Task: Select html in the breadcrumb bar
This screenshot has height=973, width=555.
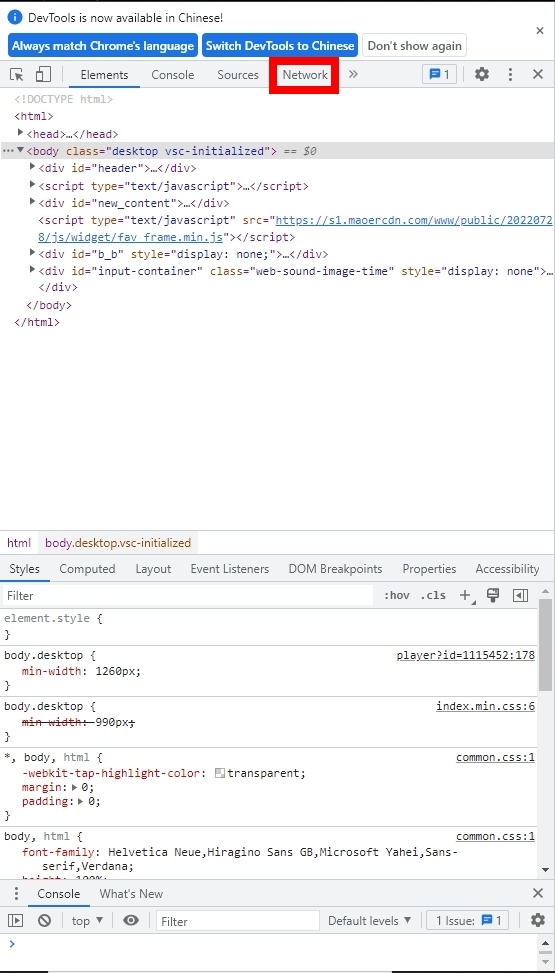Action: click(19, 543)
